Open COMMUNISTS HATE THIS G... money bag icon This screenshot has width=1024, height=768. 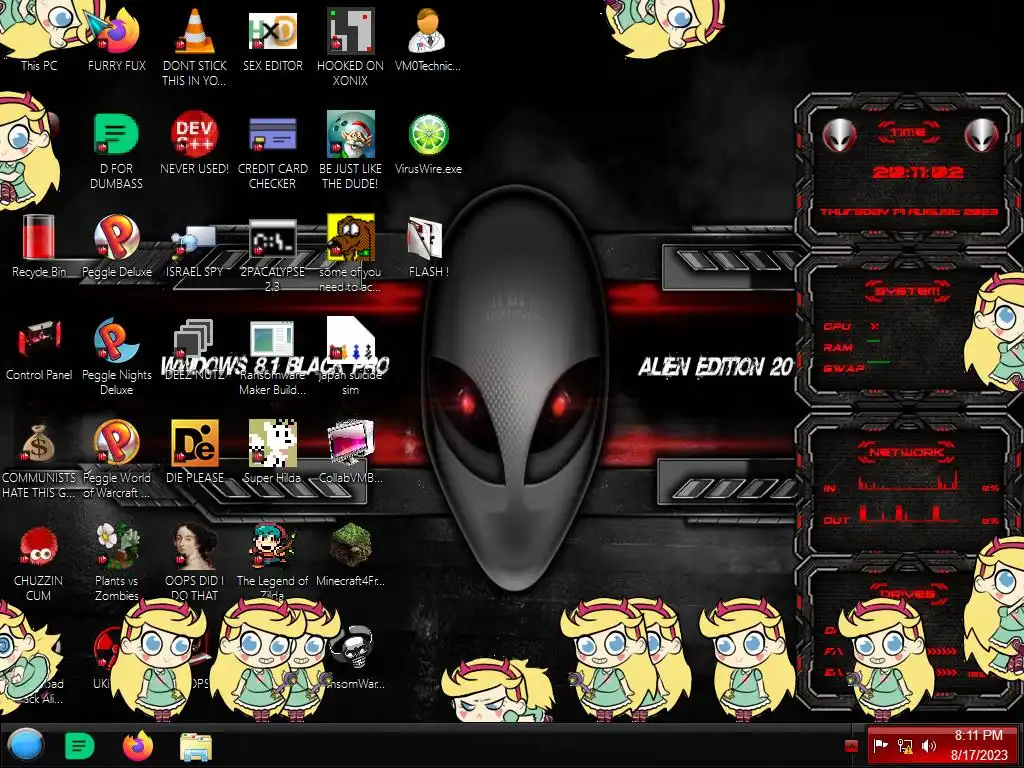click(39, 460)
